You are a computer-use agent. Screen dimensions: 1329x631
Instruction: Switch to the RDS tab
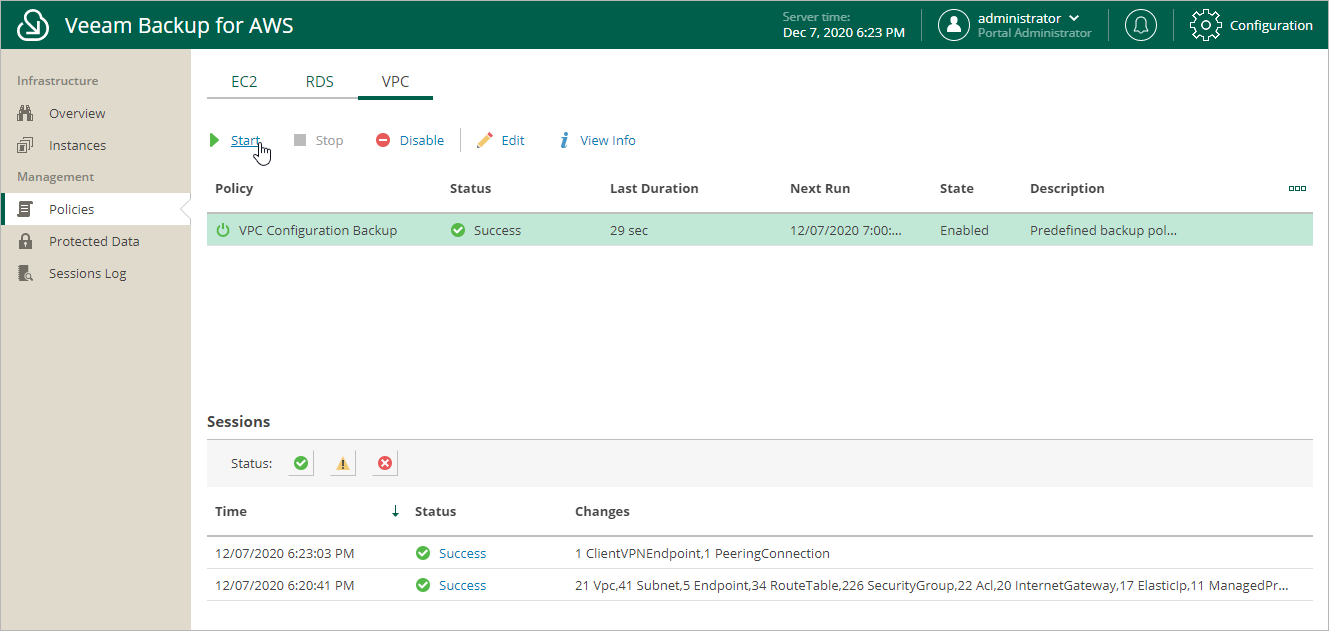pos(320,82)
